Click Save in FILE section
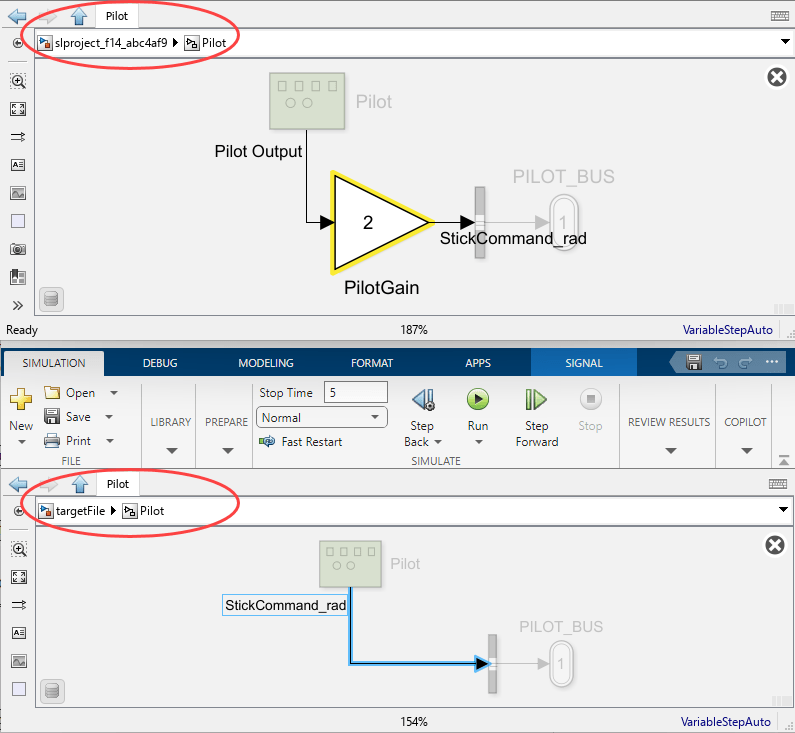The width and height of the screenshot is (795, 733). pos(67,417)
